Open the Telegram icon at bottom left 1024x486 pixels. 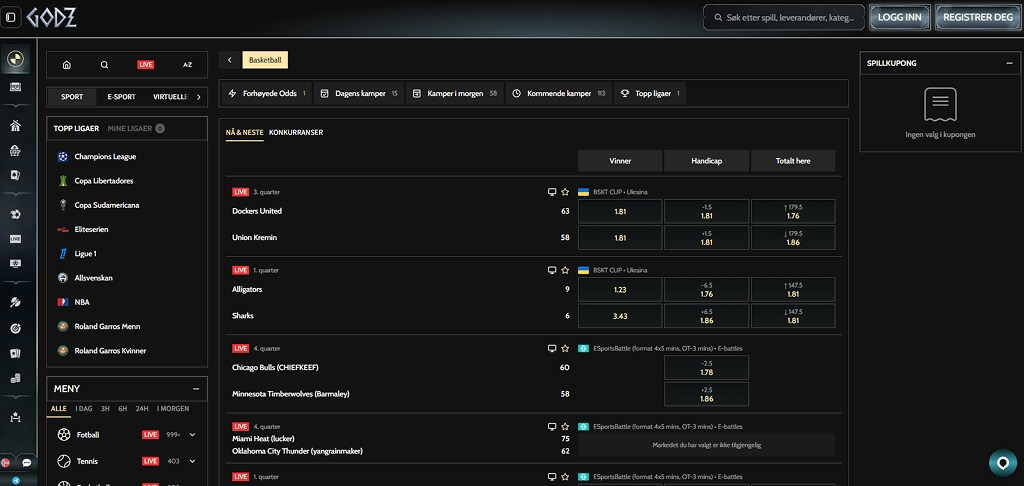coord(16,480)
